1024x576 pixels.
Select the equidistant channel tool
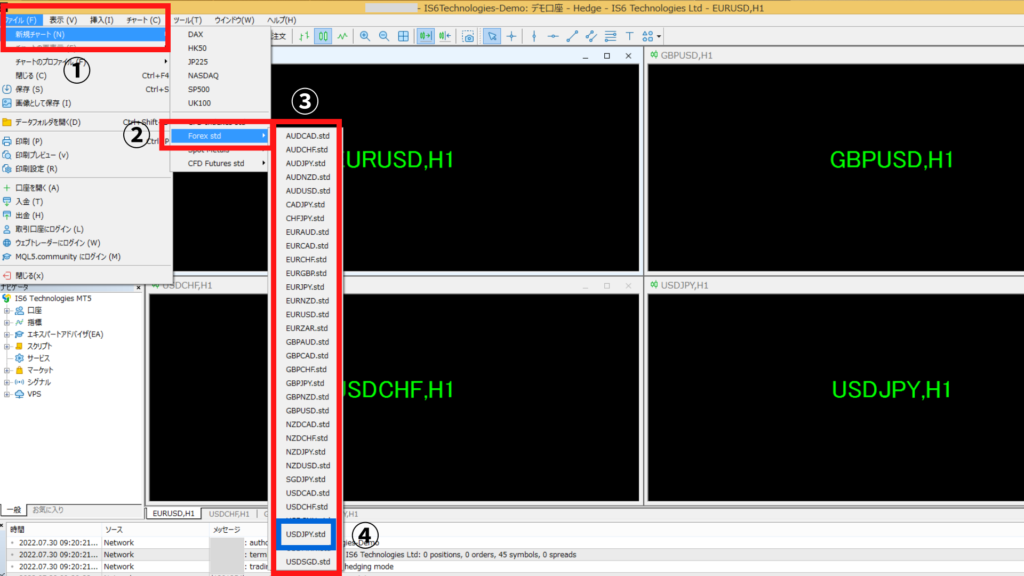(x=591, y=37)
